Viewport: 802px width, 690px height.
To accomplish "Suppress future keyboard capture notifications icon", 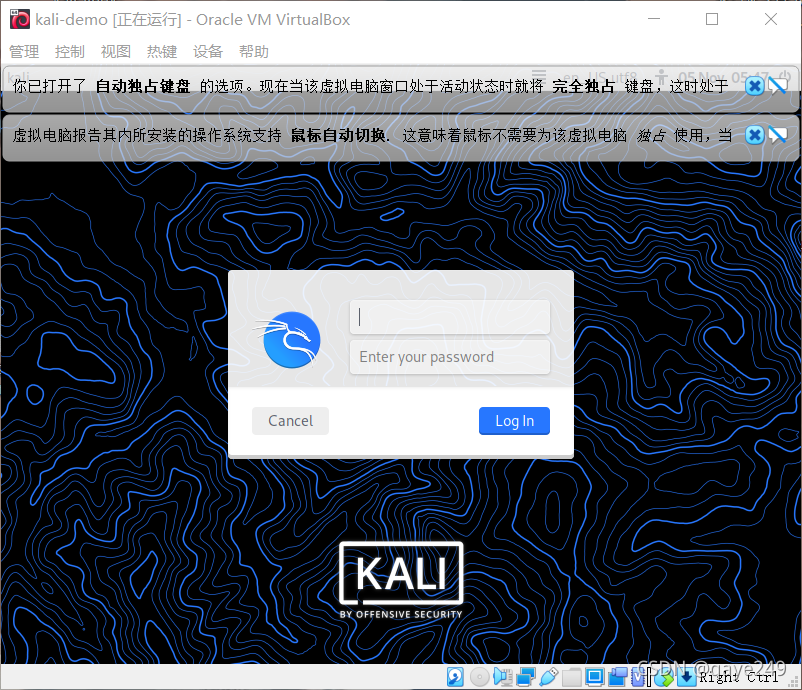I will pyautogui.click(x=777, y=86).
